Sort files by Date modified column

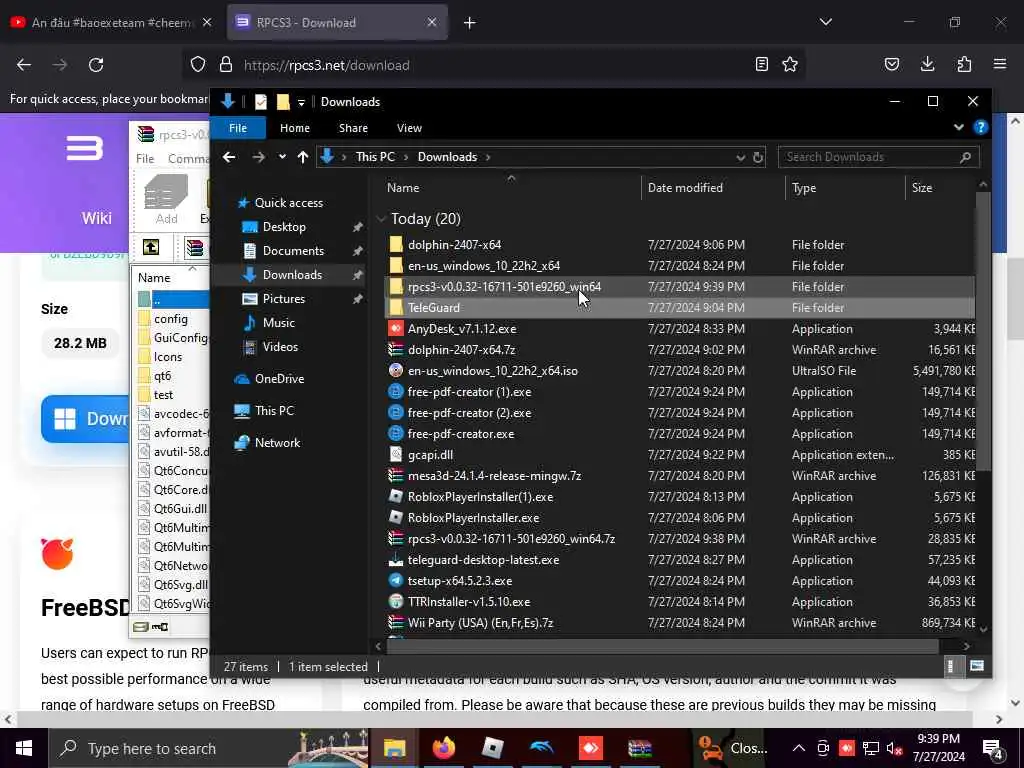click(685, 188)
